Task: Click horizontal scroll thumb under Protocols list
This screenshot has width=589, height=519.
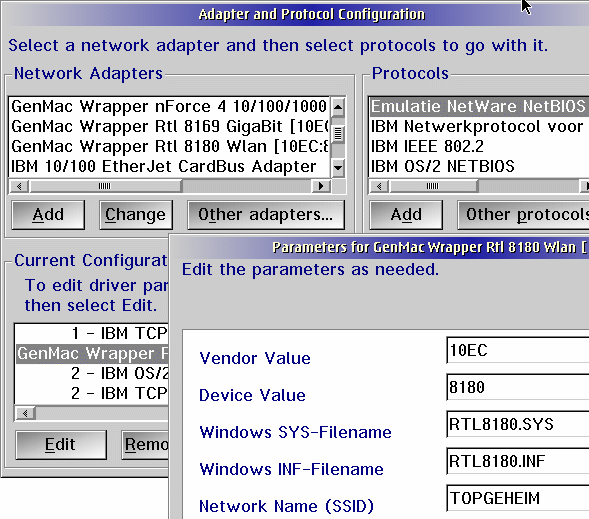Action: point(433,186)
